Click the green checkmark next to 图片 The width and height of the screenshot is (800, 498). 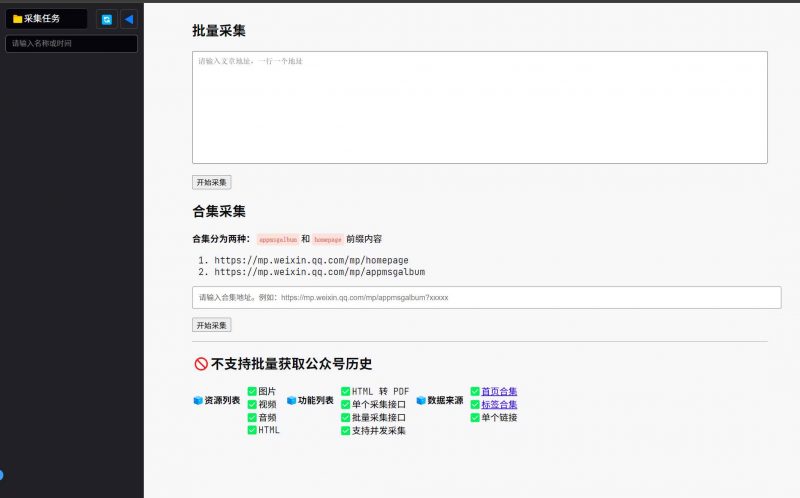(252, 391)
